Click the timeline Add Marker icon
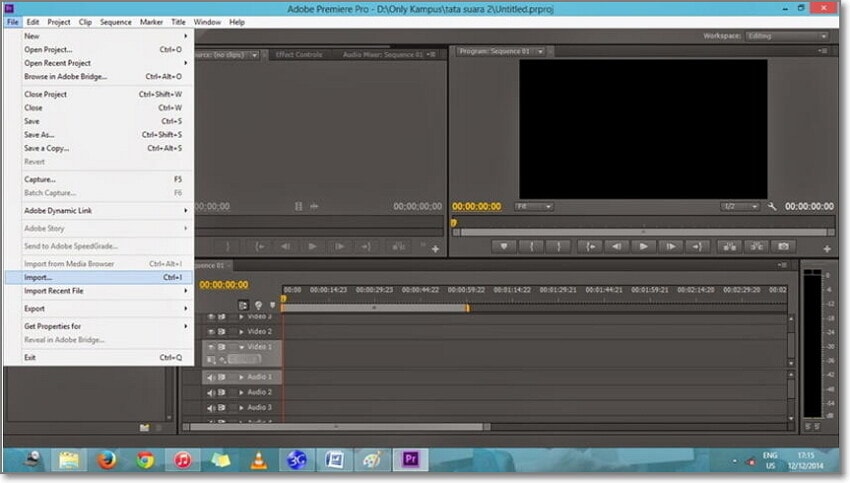The width and height of the screenshot is (850, 483). pos(273,305)
